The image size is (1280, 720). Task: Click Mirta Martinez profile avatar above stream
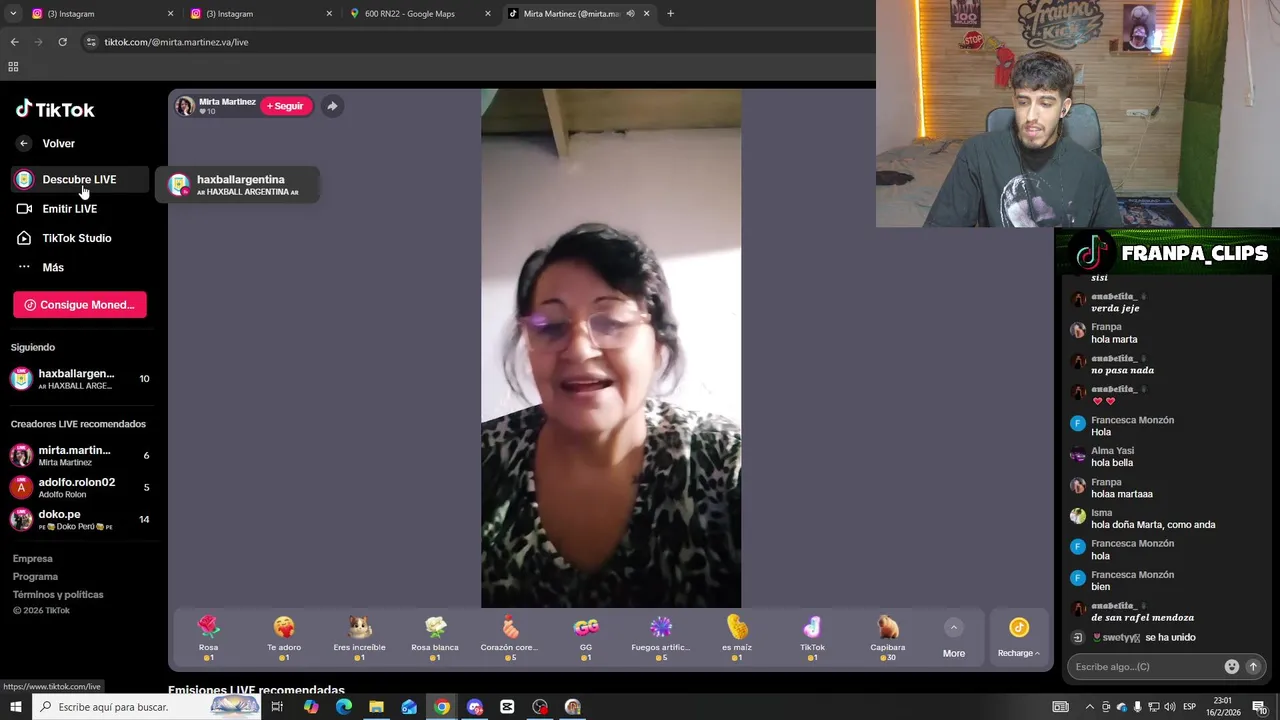185,106
